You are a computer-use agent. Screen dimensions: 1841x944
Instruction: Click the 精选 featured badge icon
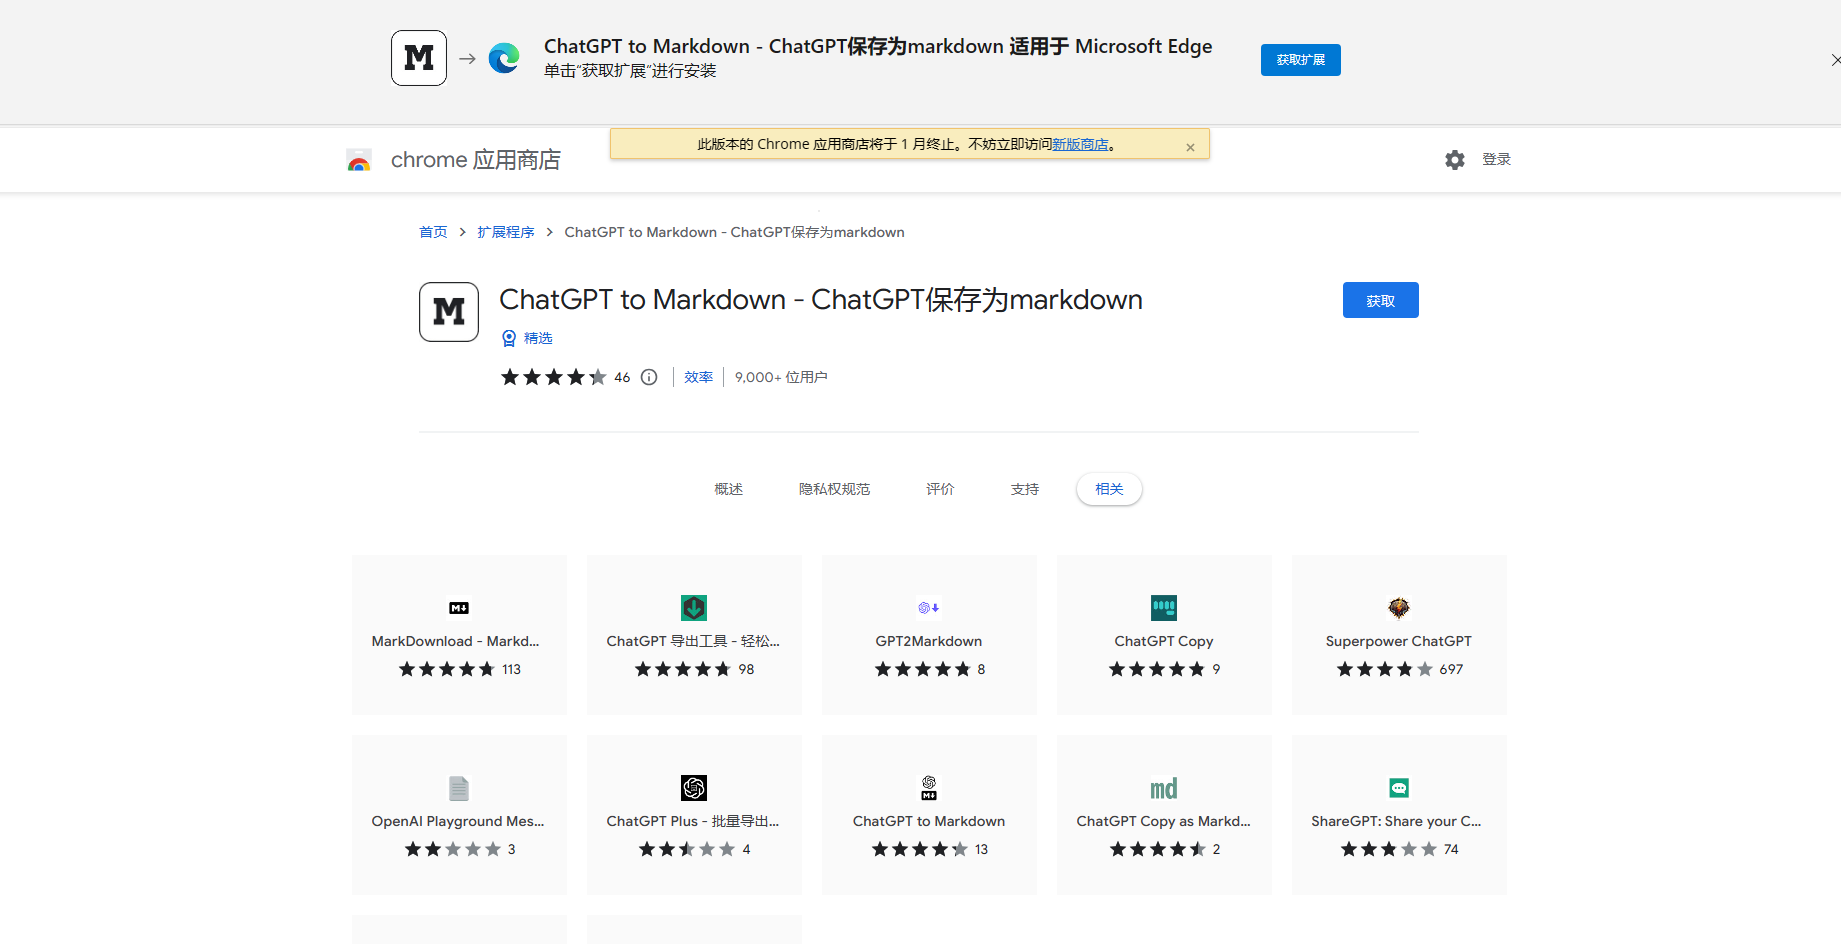pyautogui.click(x=509, y=338)
